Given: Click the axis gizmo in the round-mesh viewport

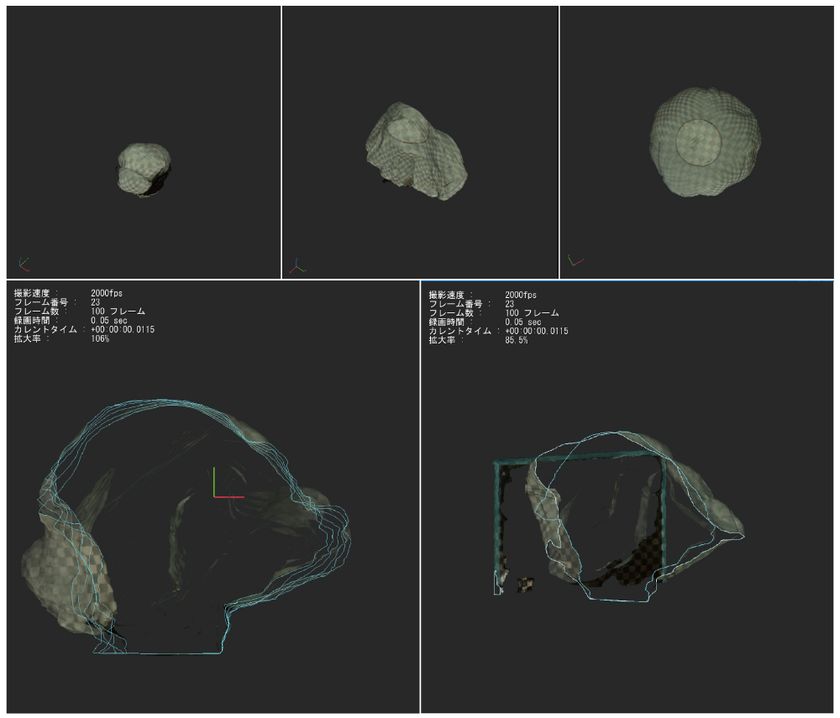Looking at the screenshot, I should click(575, 261).
